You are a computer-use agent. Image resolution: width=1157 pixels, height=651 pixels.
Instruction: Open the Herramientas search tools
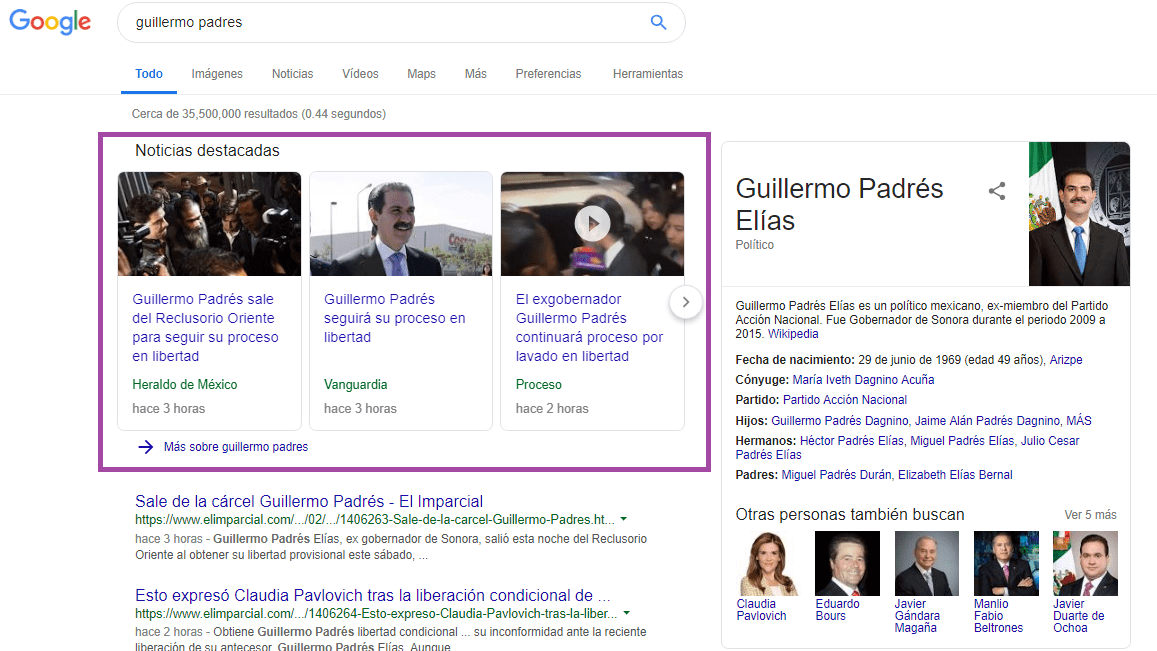pyautogui.click(x=647, y=74)
